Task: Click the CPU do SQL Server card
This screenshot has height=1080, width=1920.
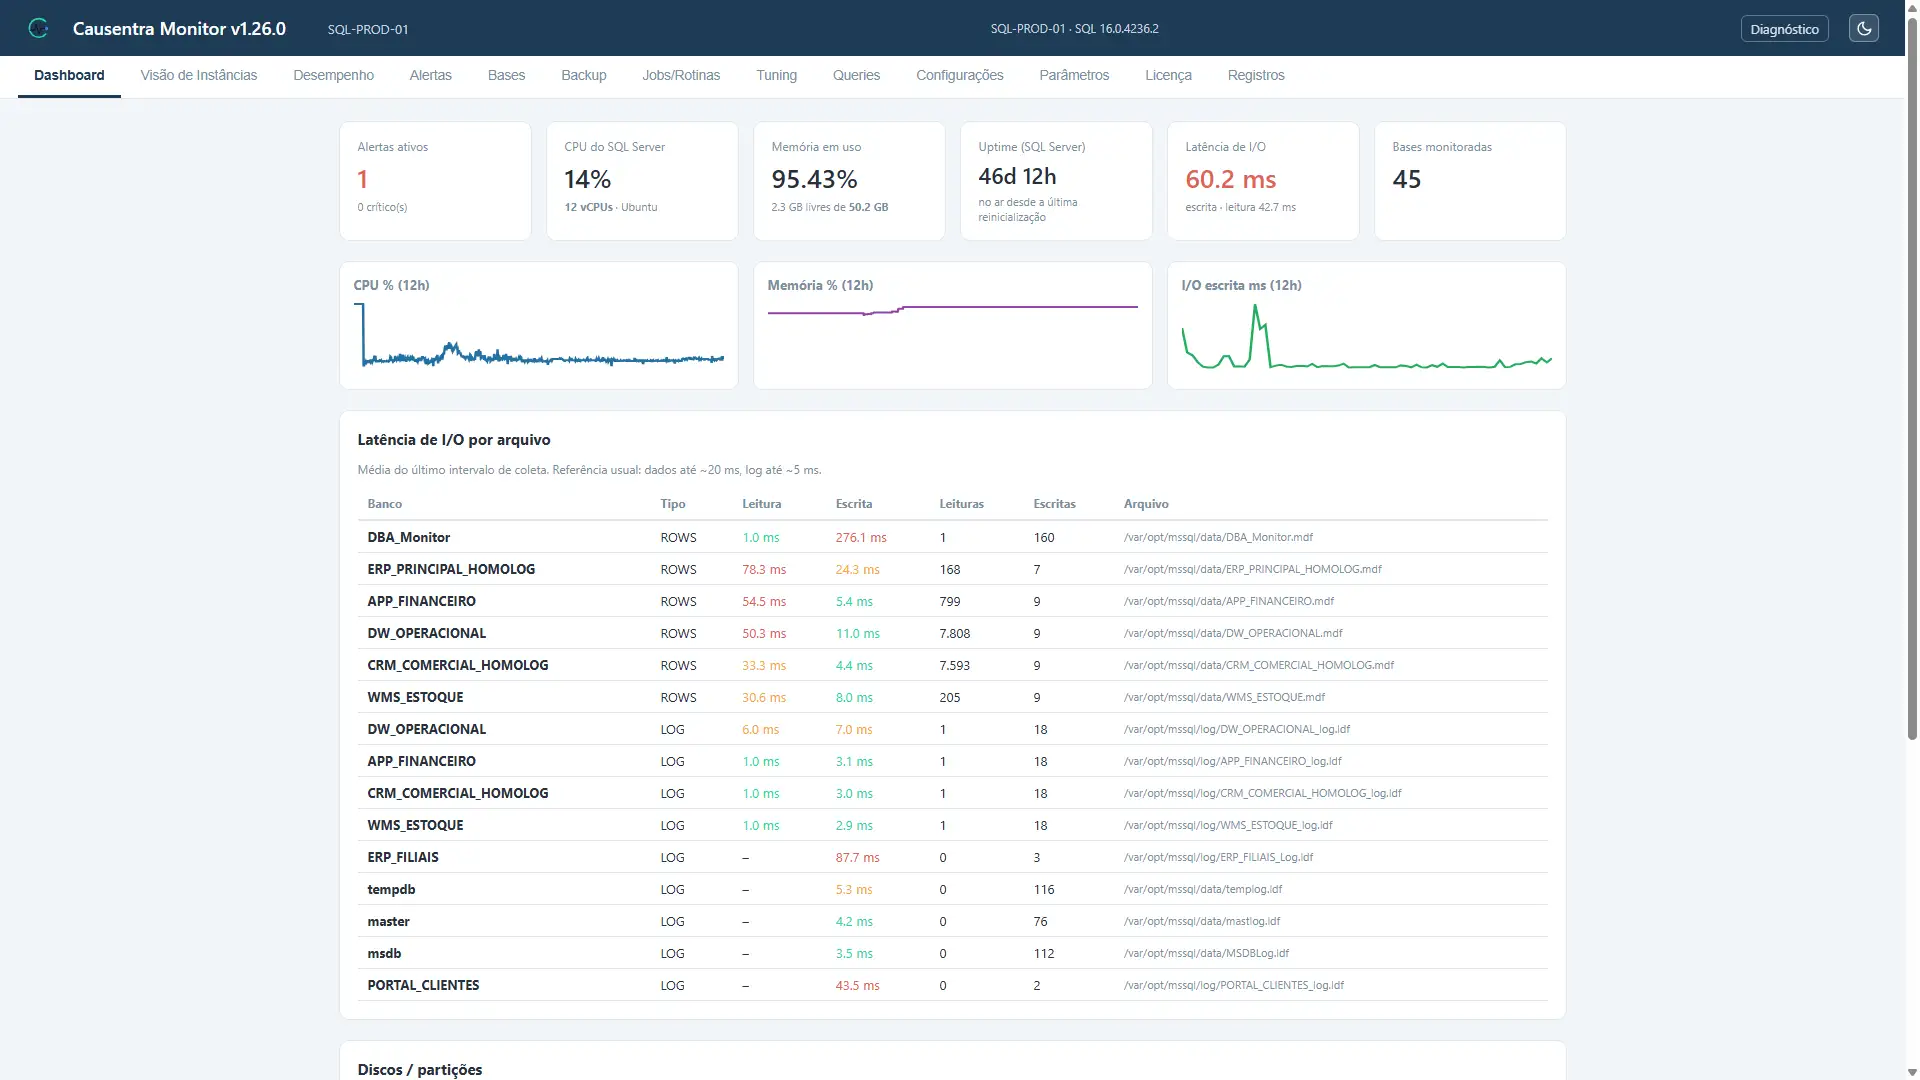Action: [642, 181]
